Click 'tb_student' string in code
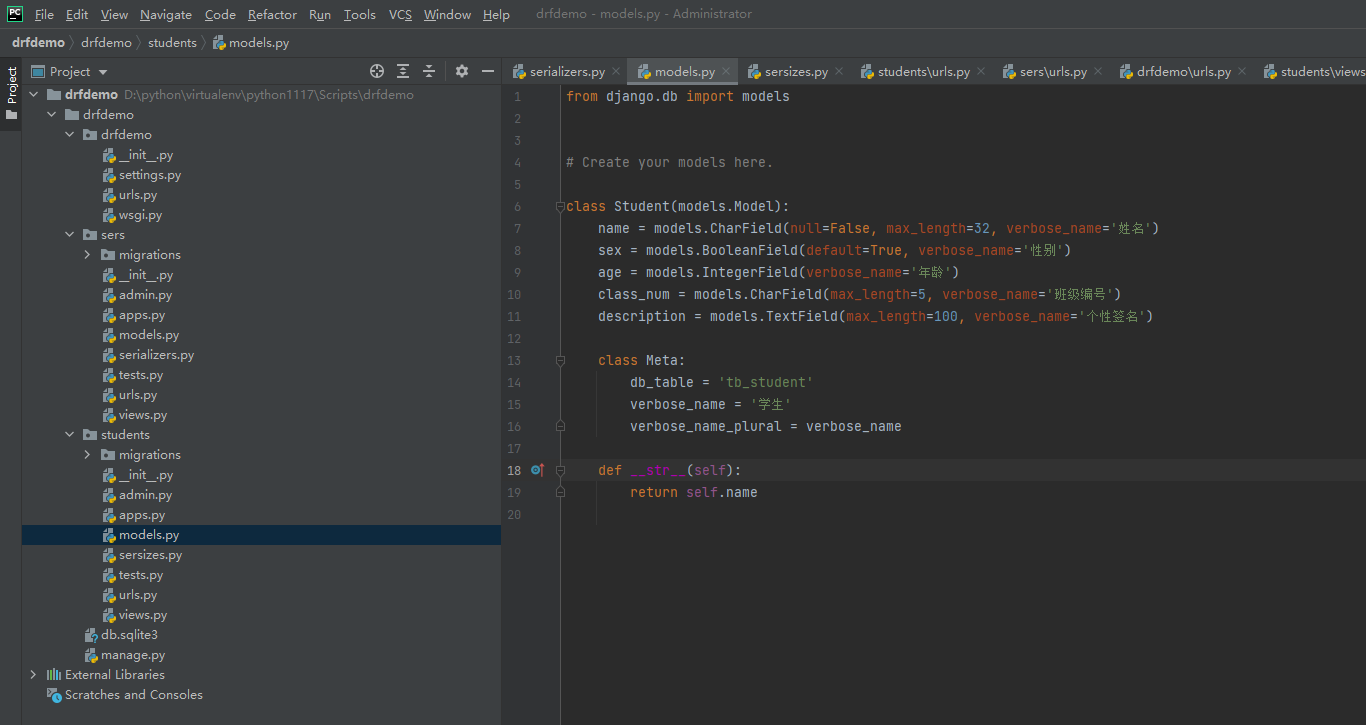 pyautogui.click(x=766, y=382)
